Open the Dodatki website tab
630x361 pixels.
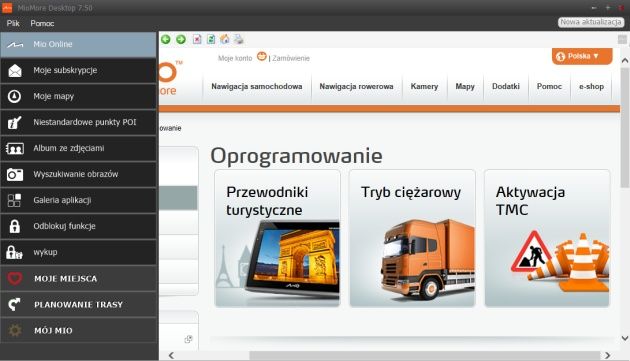(x=506, y=86)
